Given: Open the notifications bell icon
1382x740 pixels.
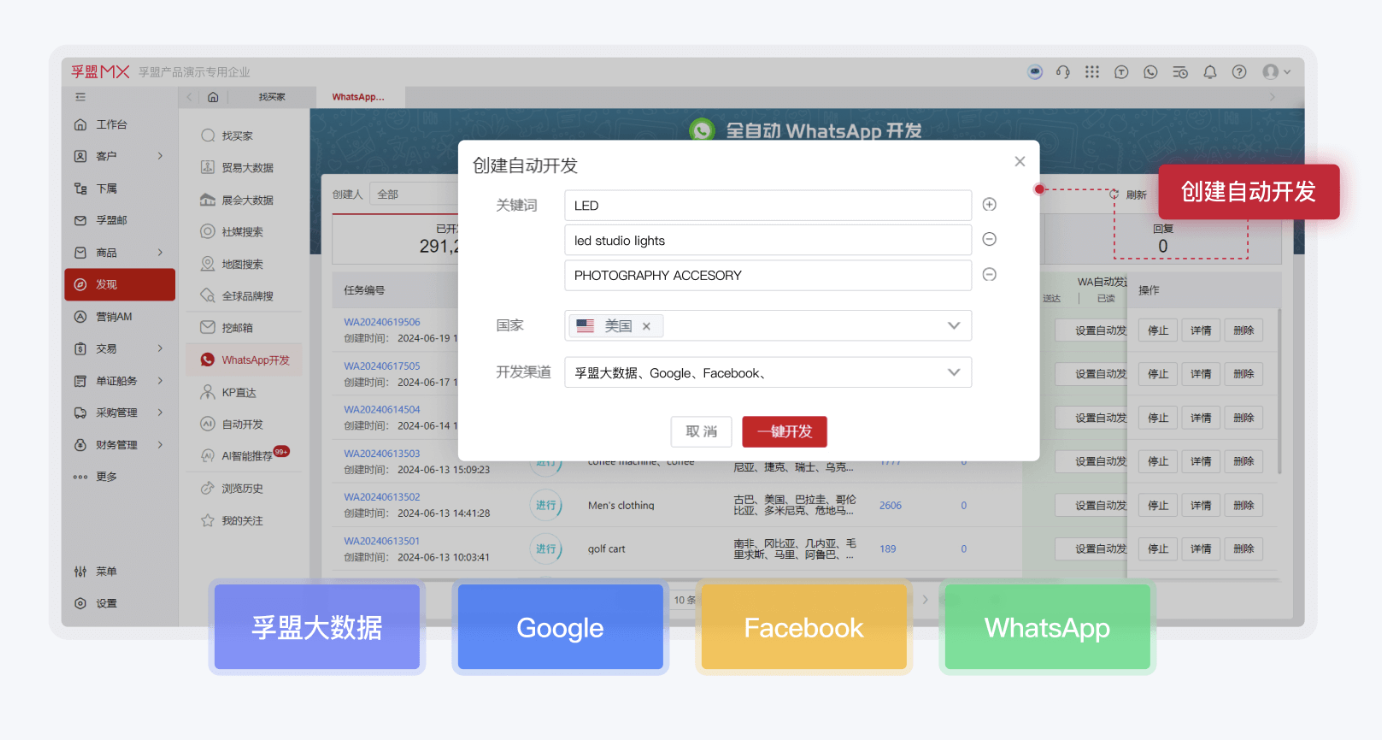Looking at the screenshot, I should pyautogui.click(x=1209, y=71).
